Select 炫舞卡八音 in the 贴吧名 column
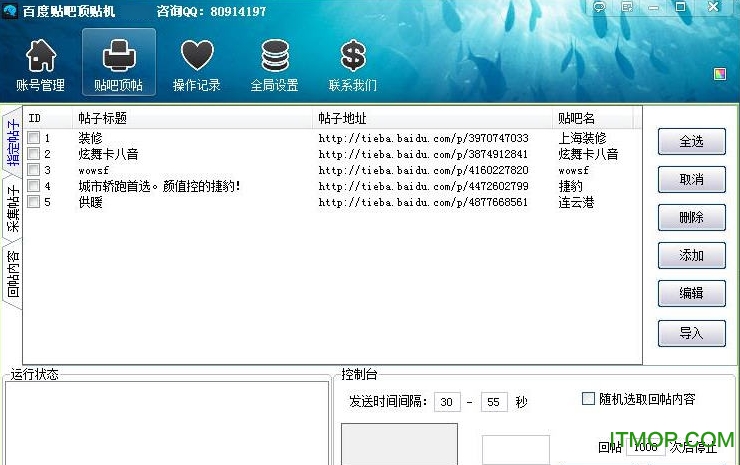Image resolution: width=740 pixels, height=465 pixels. click(x=588, y=154)
